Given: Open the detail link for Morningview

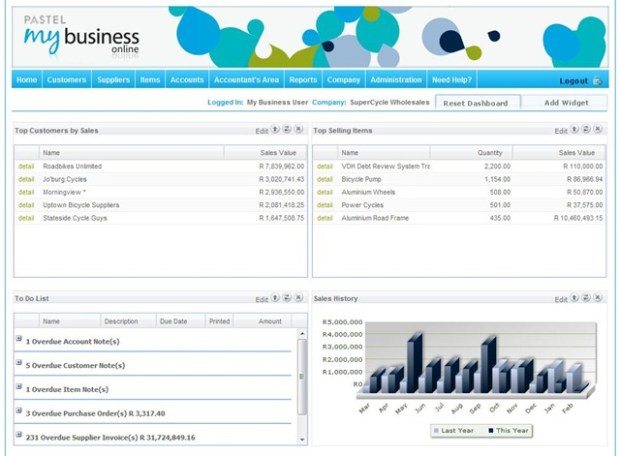Looking at the screenshot, I should point(26,192).
